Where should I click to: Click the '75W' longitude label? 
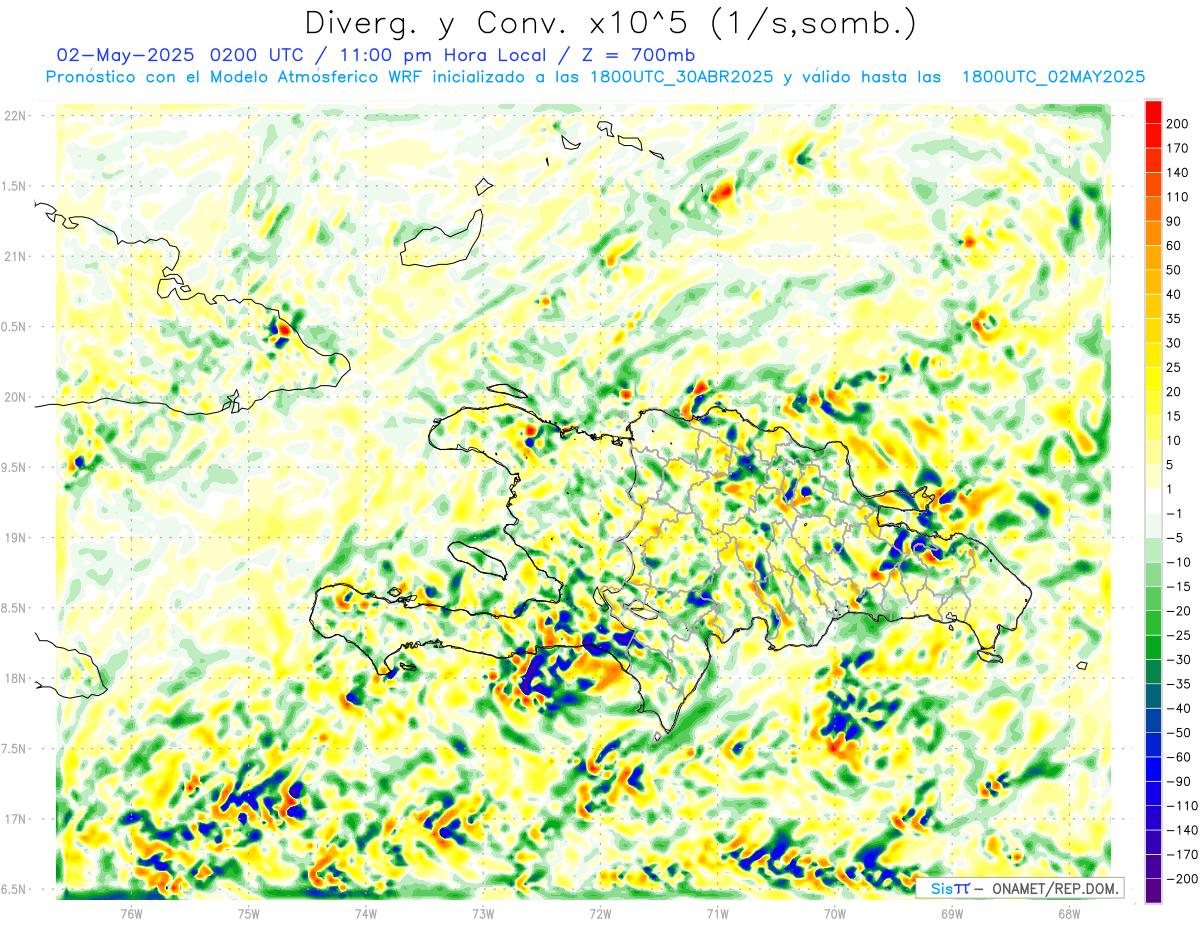[x=249, y=914]
